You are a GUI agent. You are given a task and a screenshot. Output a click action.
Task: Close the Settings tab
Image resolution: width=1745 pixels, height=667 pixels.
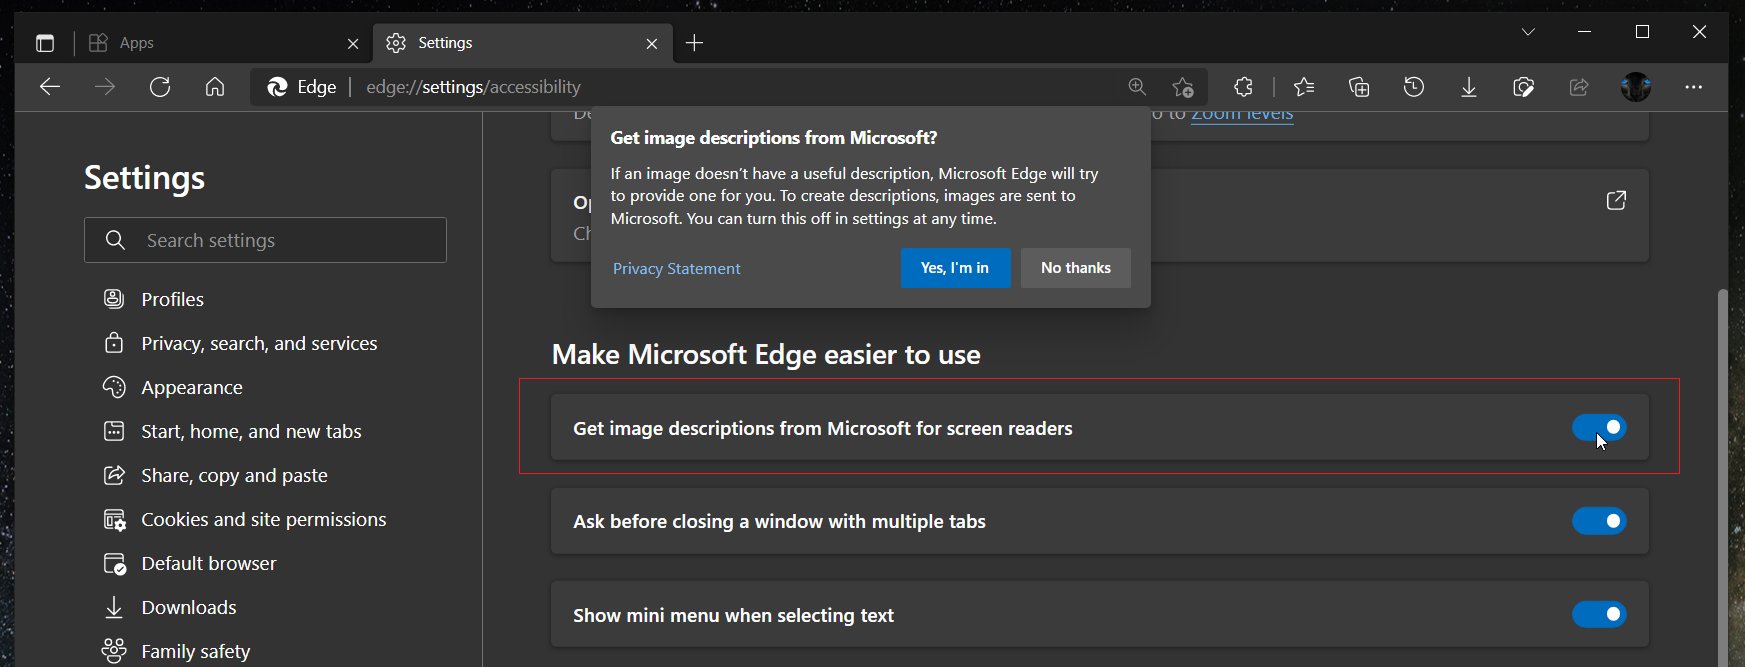652,43
